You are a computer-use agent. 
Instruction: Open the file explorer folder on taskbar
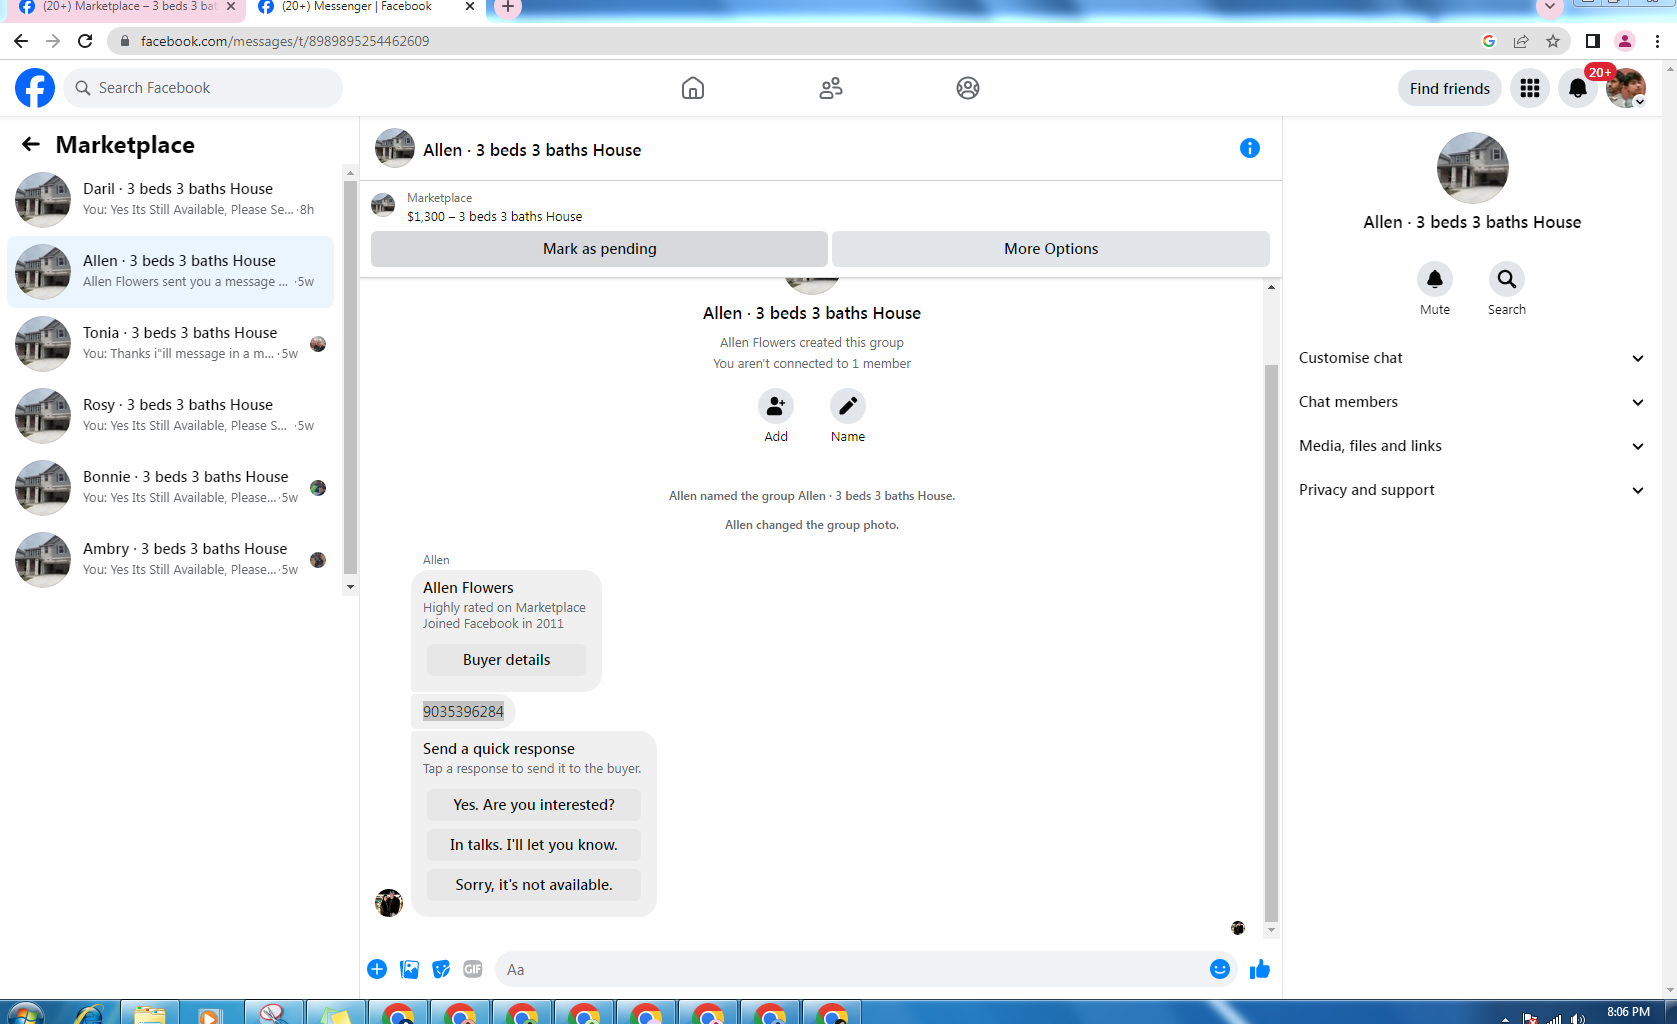click(x=150, y=1012)
